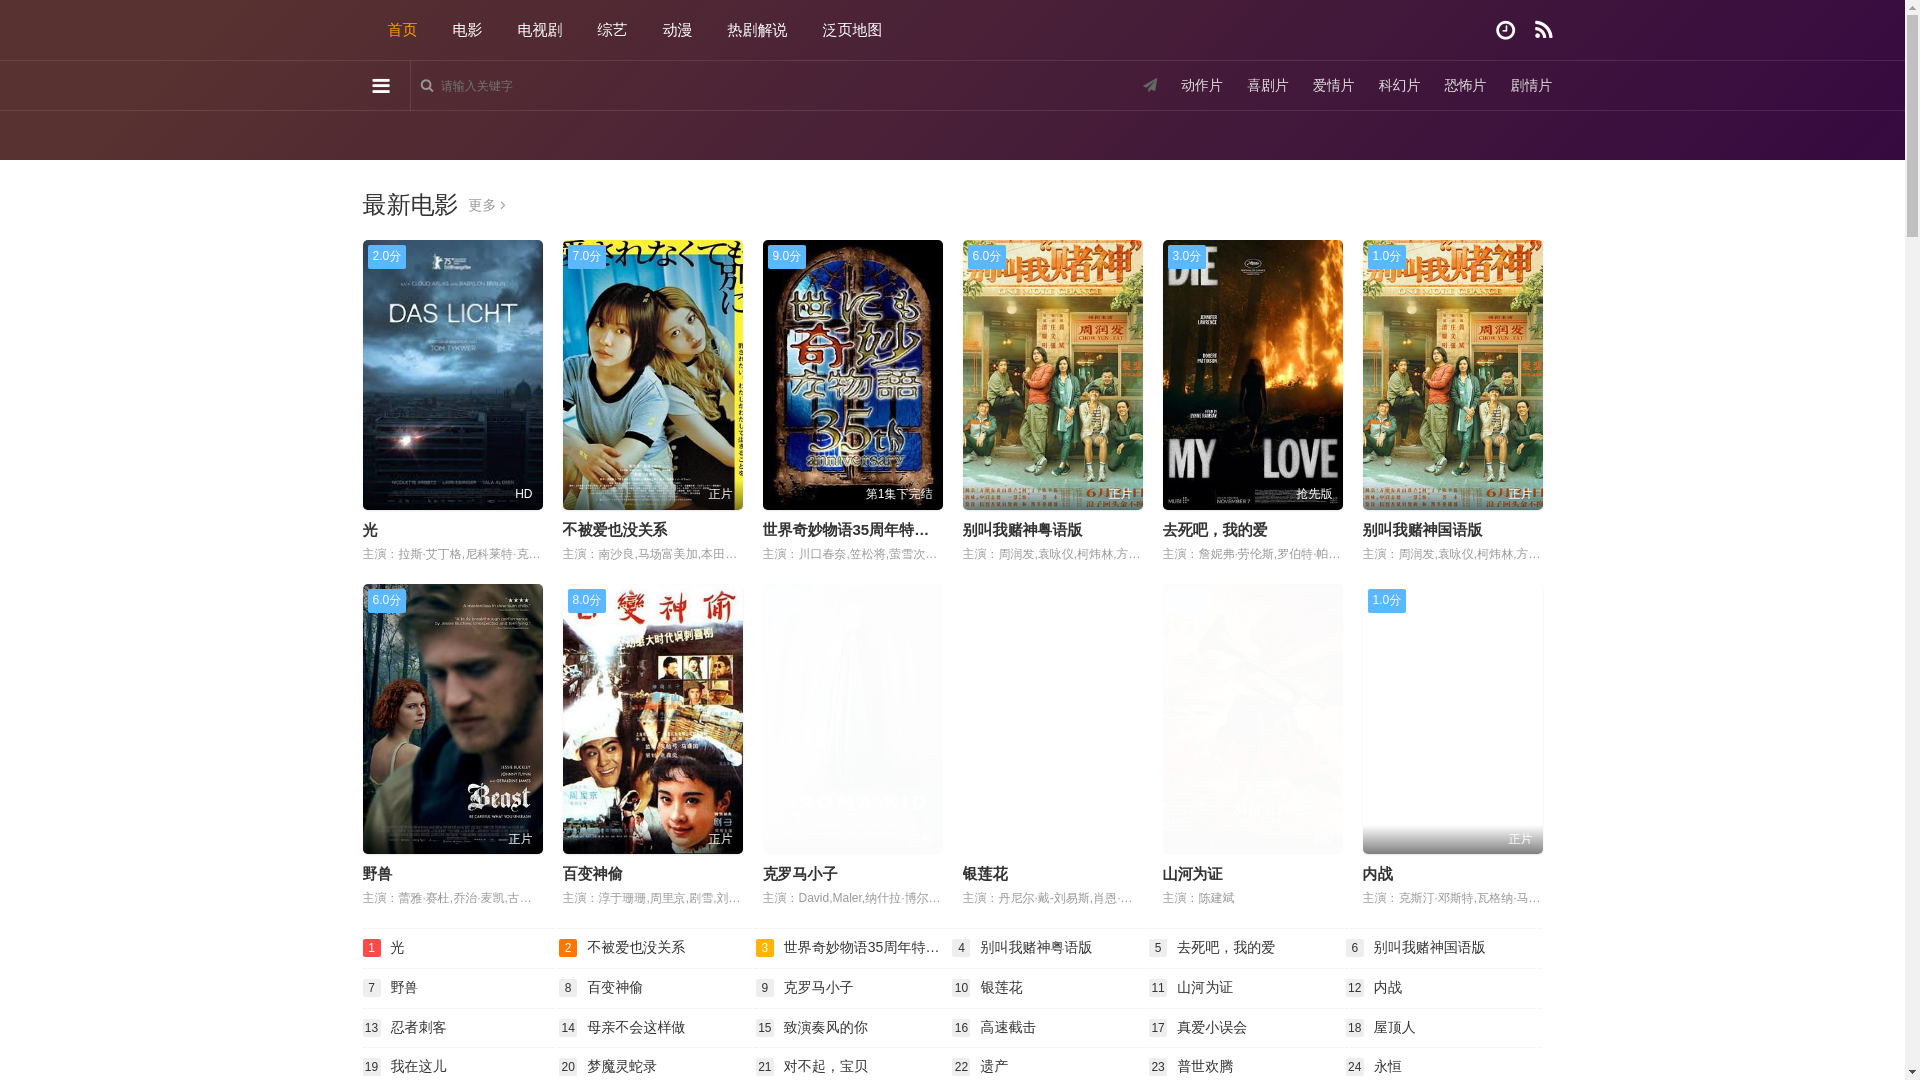The height and width of the screenshot is (1080, 1920).
Task: Click the 光 title under the poster
Action: pos(370,530)
